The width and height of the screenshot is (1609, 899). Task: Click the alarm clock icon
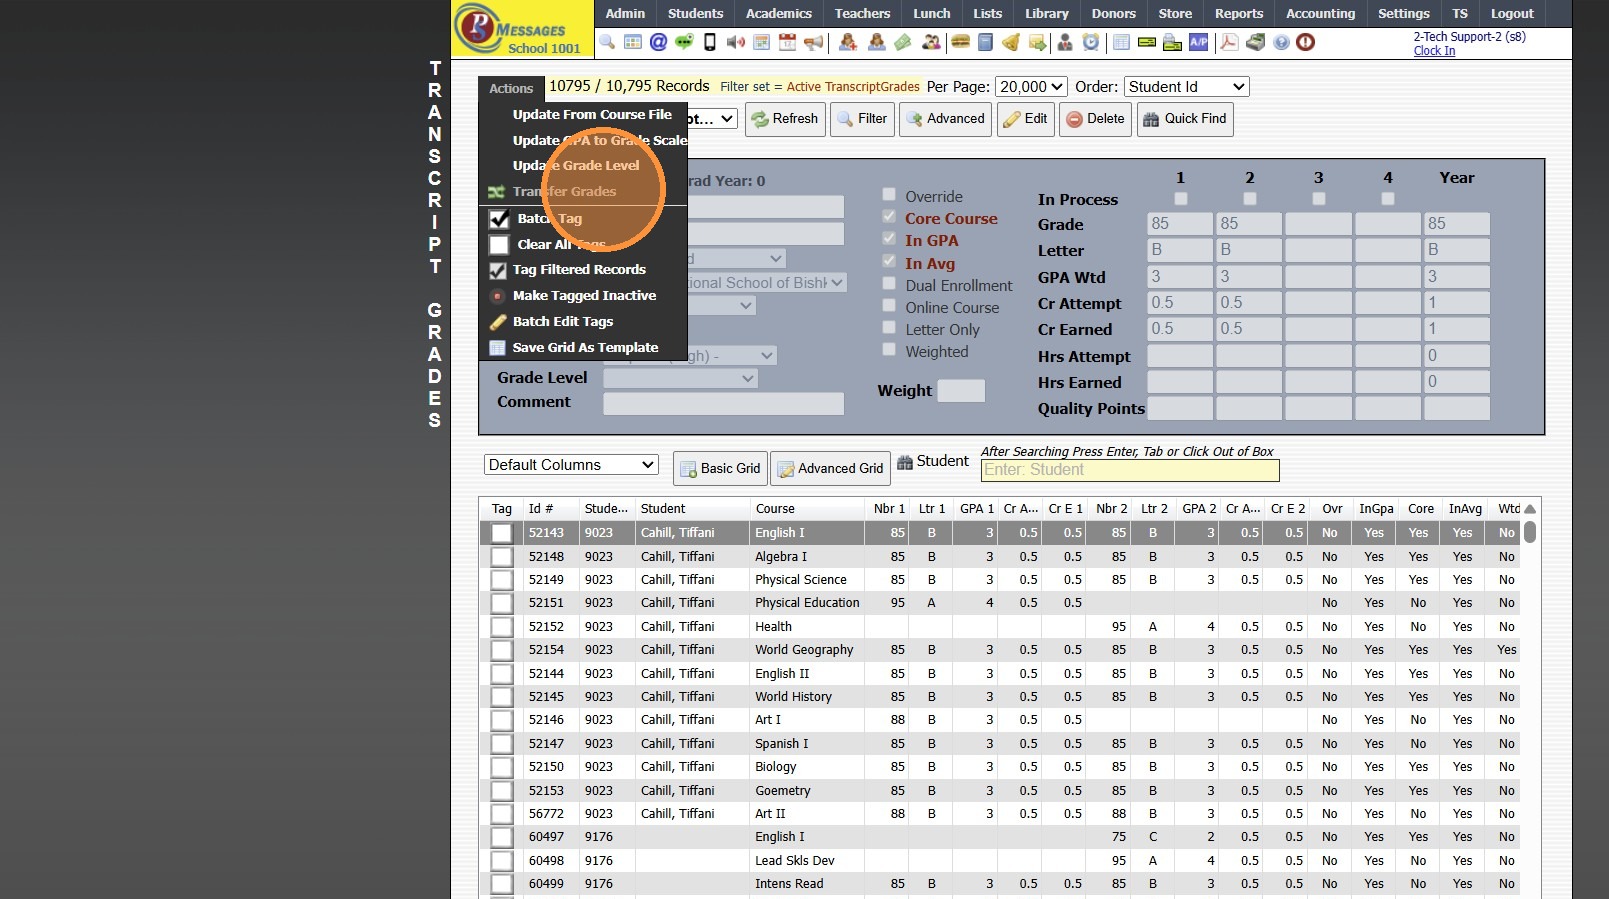click(1091, 42)
